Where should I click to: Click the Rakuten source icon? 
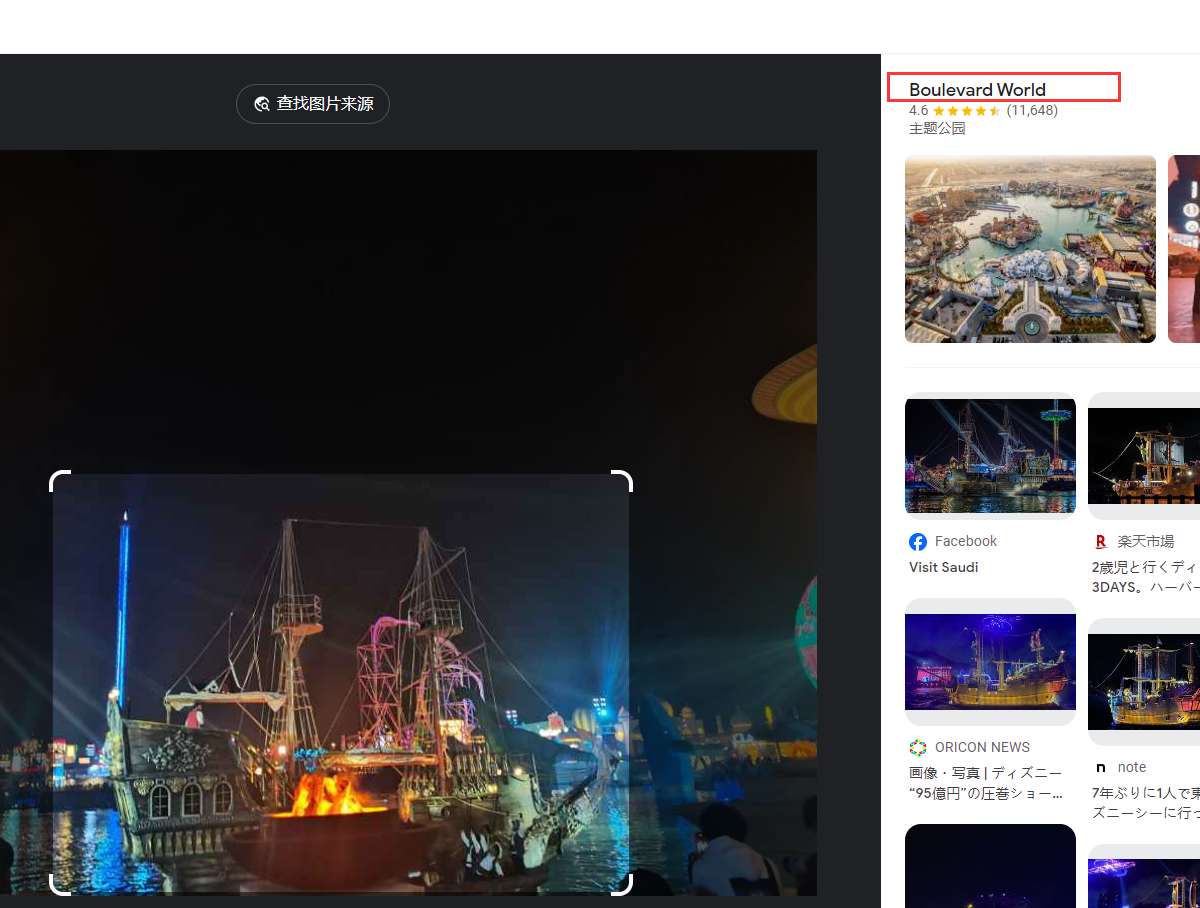tap(1101, 542)
